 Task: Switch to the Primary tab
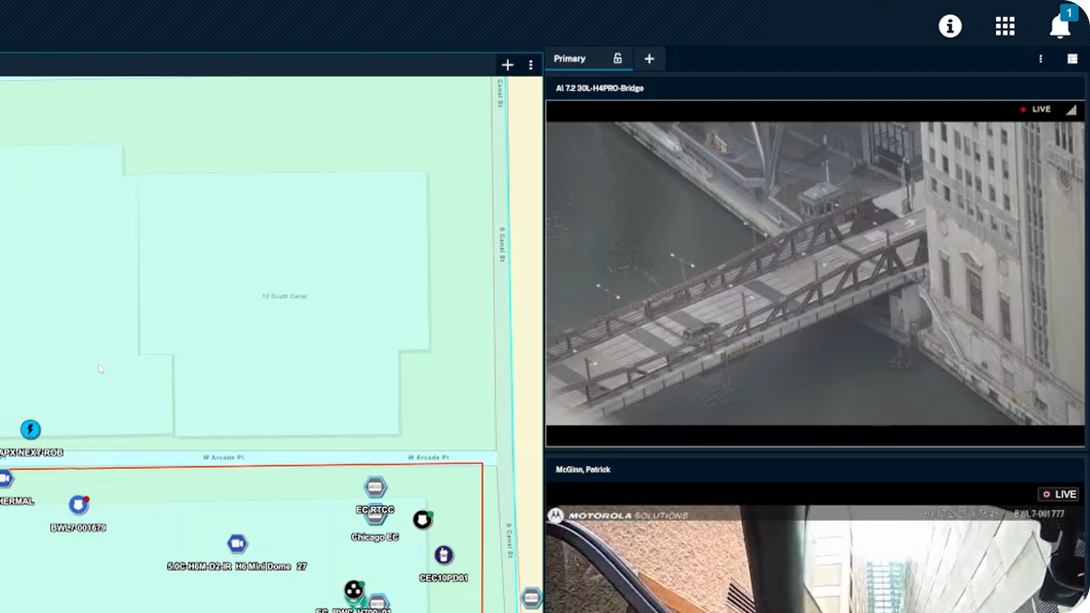pos(570,59)
